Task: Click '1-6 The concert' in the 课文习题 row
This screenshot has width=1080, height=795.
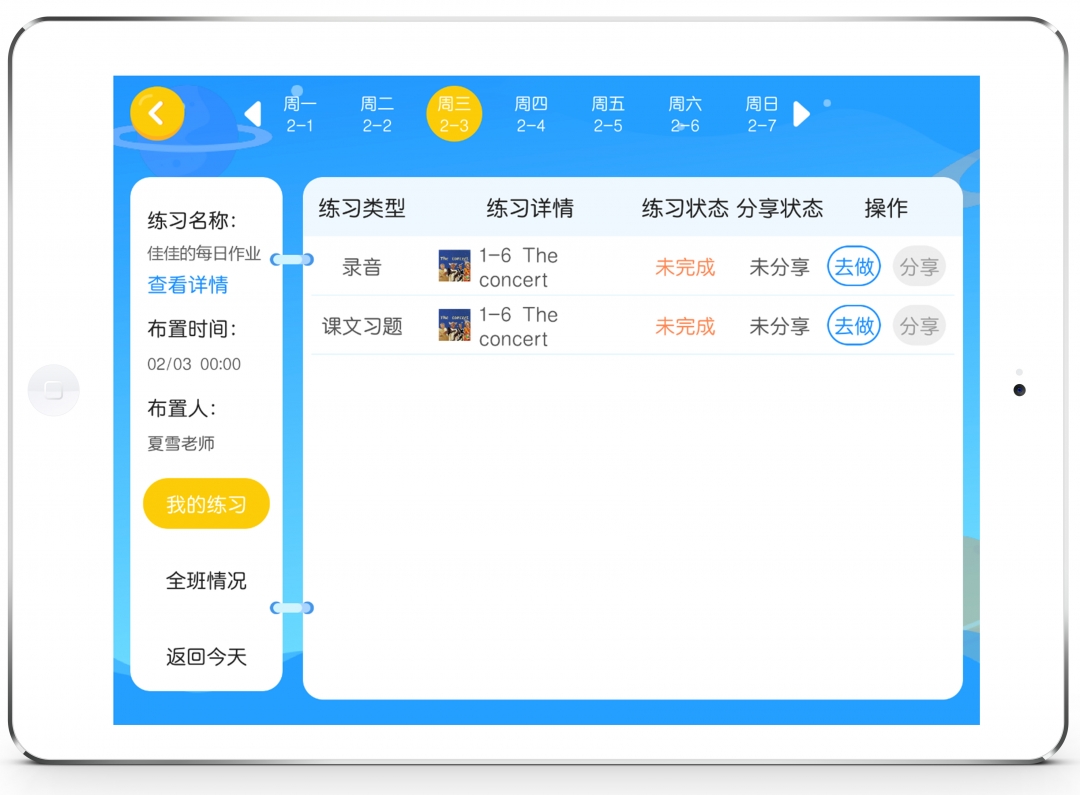Action: coord(519,327)
